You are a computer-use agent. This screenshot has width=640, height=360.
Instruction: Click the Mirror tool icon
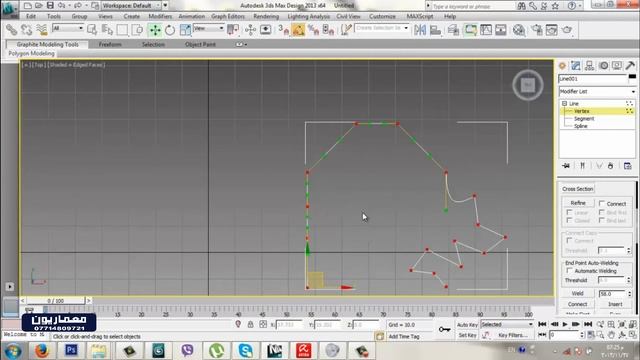click(x=420, y=30)
